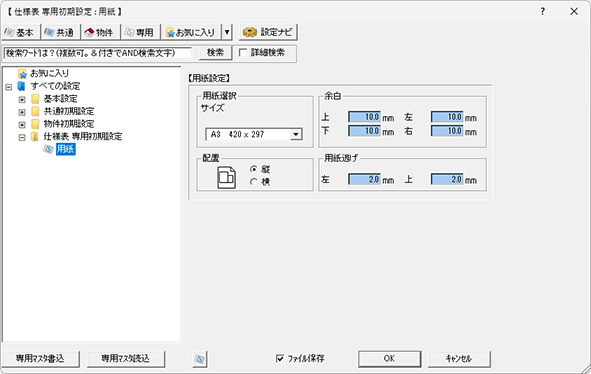Image resolution: width=591 pixels, height=374 pixels.
Task: Select the 横 orientation radio button
Action: tap(254, 182)
